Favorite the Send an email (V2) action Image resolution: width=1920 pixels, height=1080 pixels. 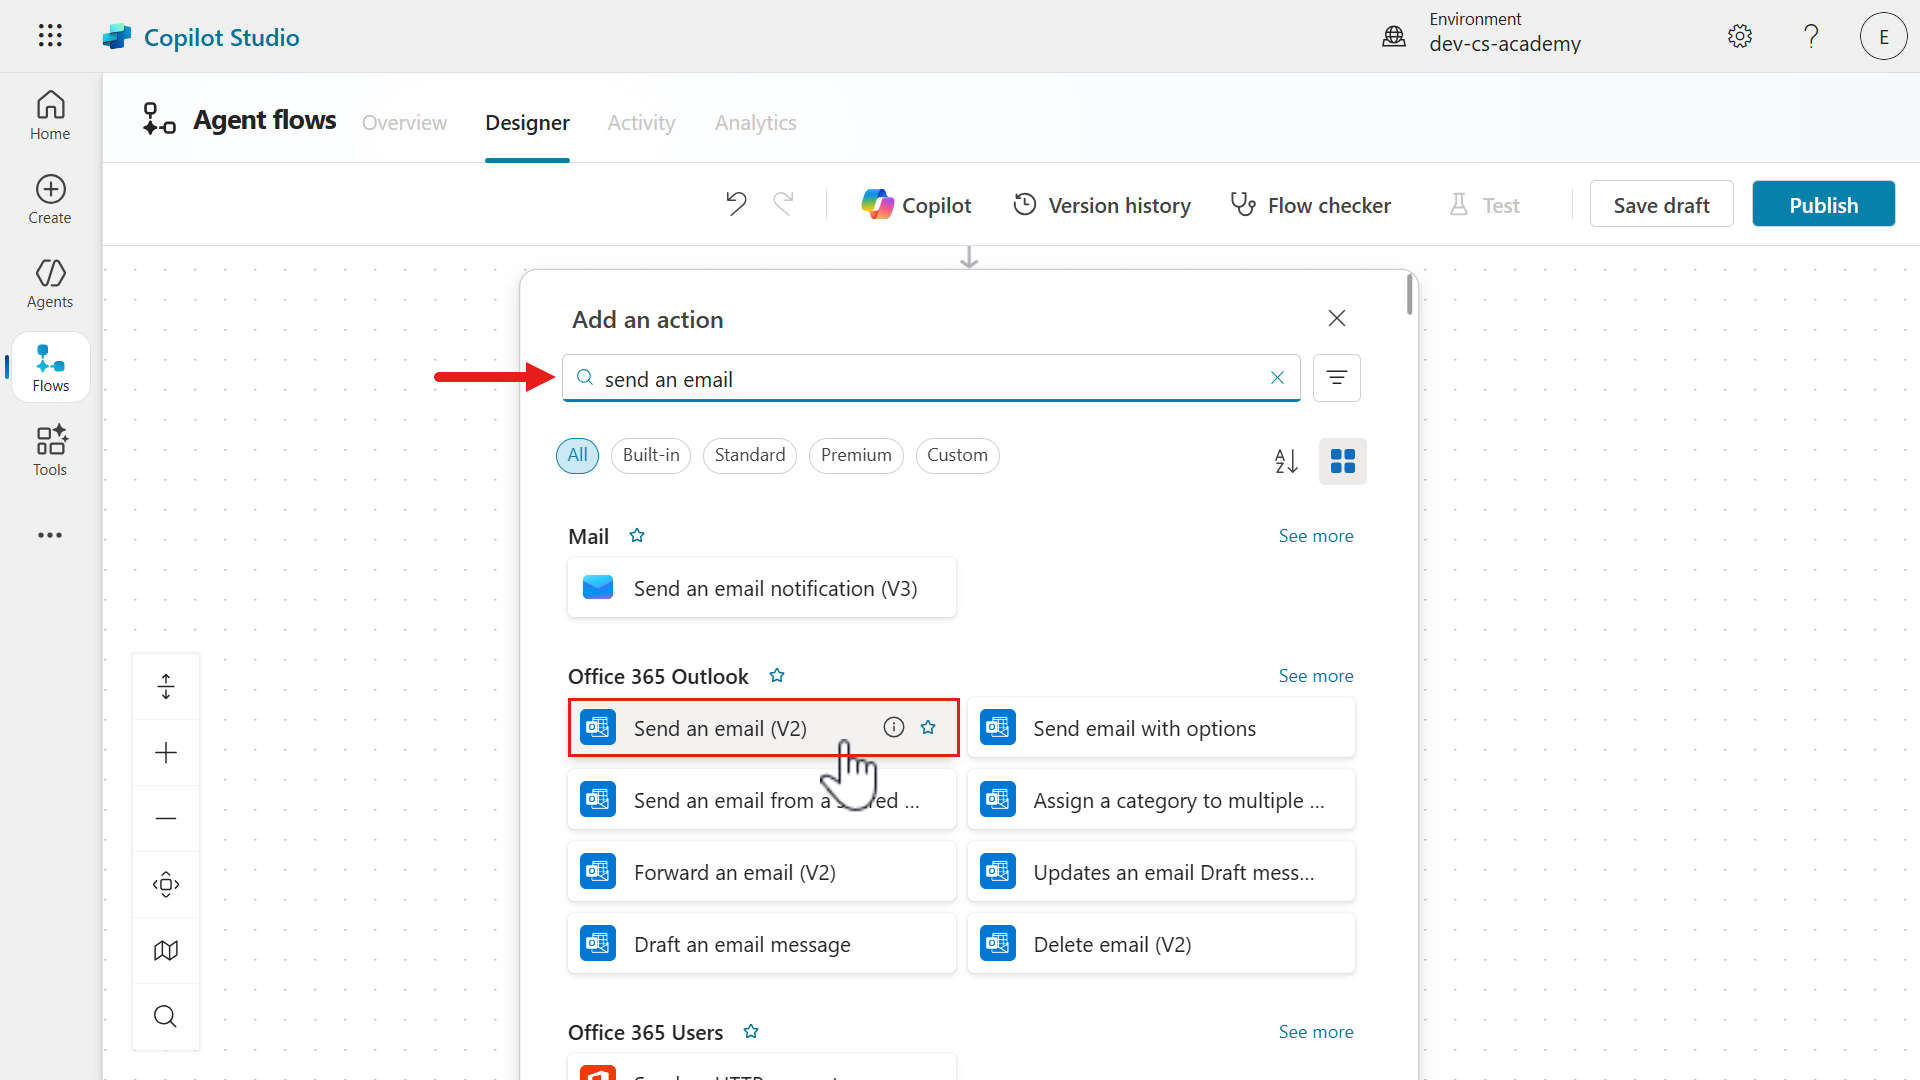click(928, 727)
